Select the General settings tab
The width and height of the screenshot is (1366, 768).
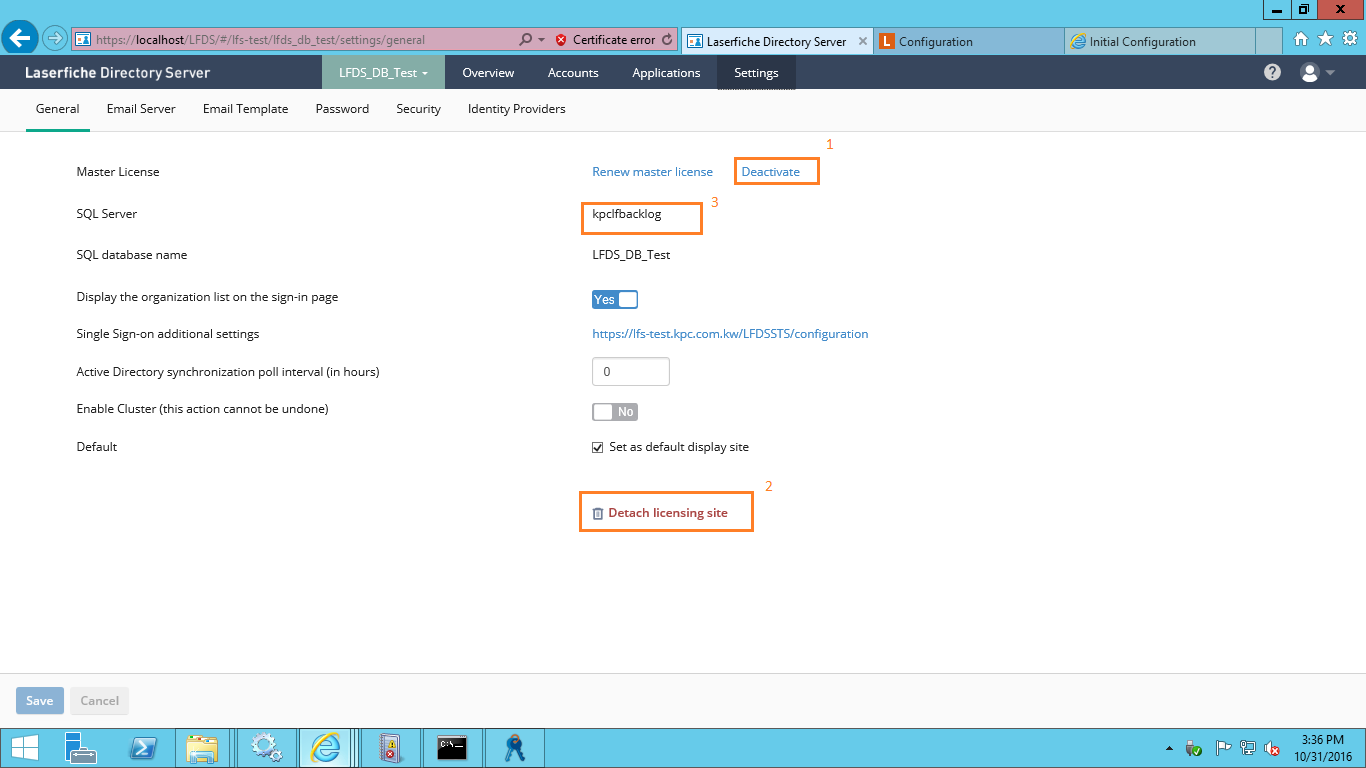(x=57, y=109)
